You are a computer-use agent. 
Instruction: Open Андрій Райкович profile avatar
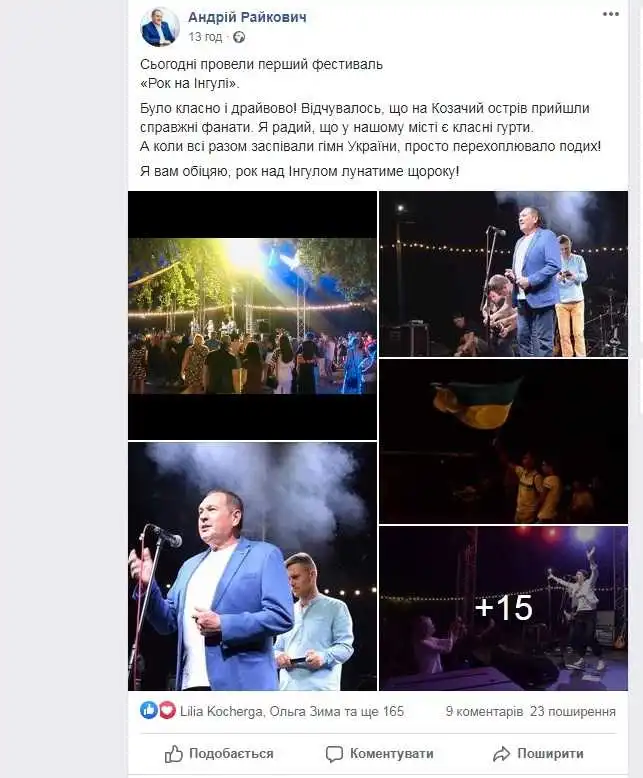pyautogui.click(x=159, y=26)
